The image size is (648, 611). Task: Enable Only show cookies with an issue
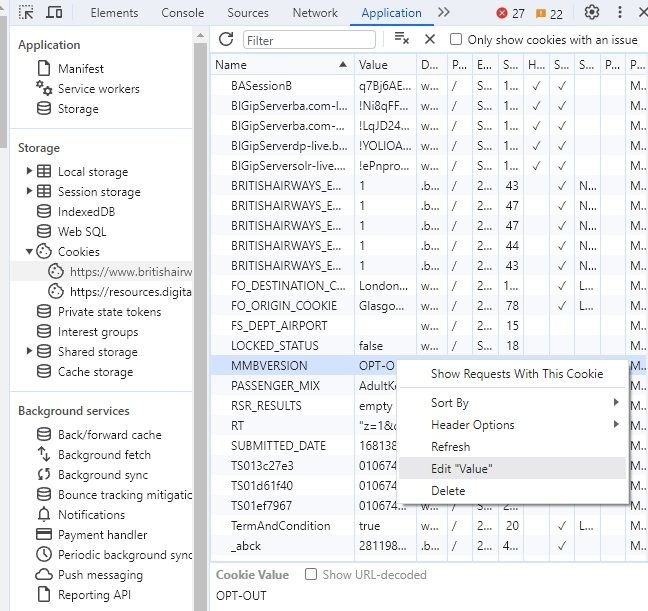[x=456, y=39]
